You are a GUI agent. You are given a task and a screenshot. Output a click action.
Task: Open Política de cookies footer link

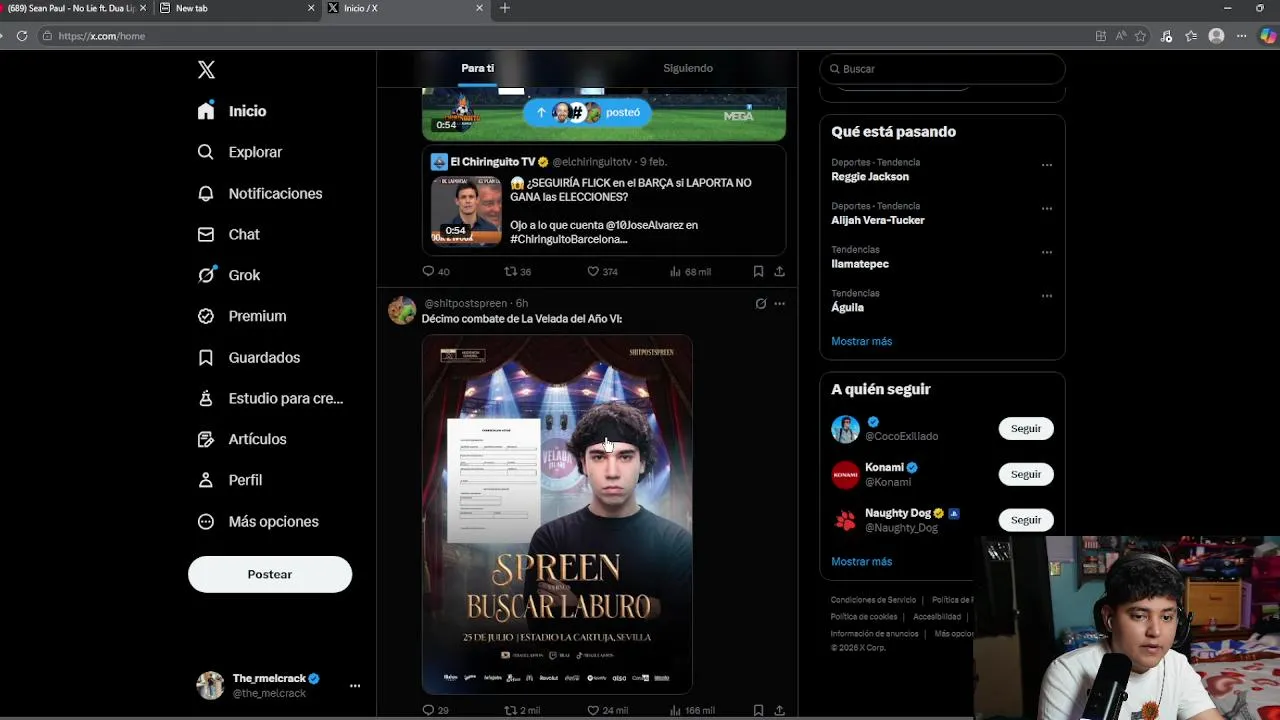coord(864,617)
